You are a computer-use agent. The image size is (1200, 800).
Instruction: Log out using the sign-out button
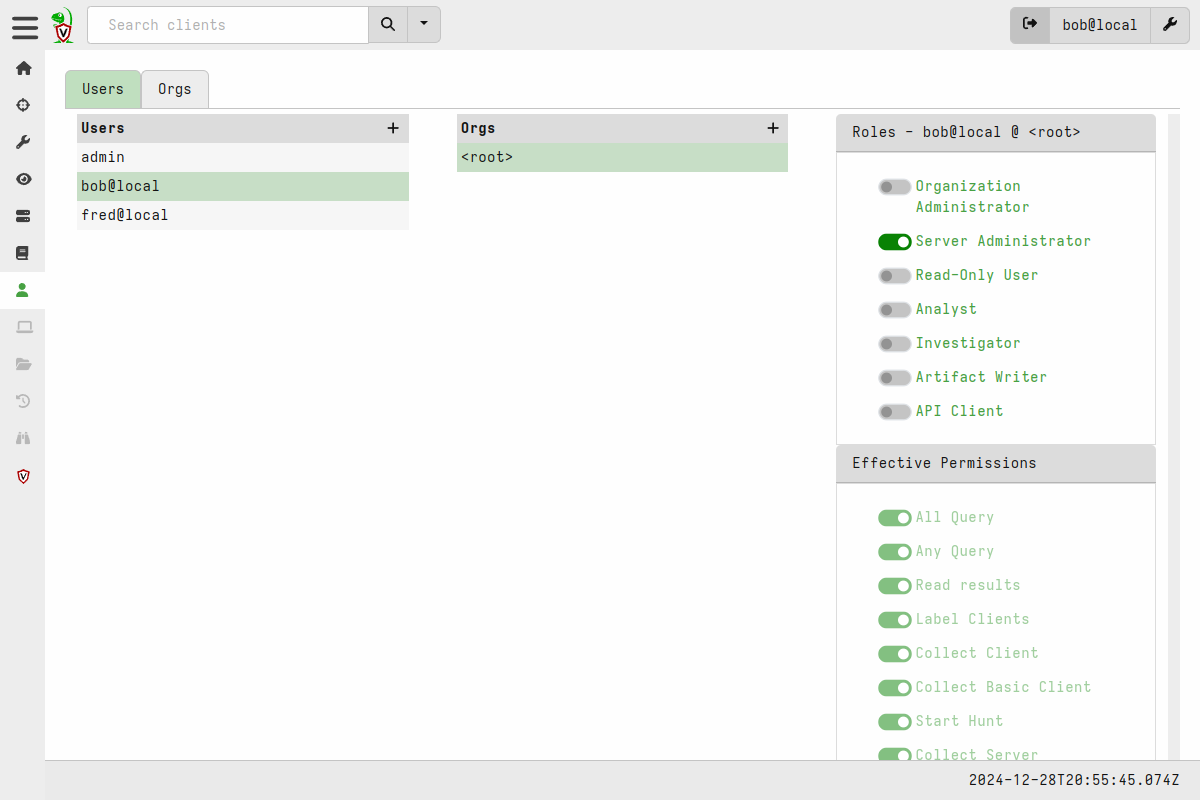[1030, 25]
